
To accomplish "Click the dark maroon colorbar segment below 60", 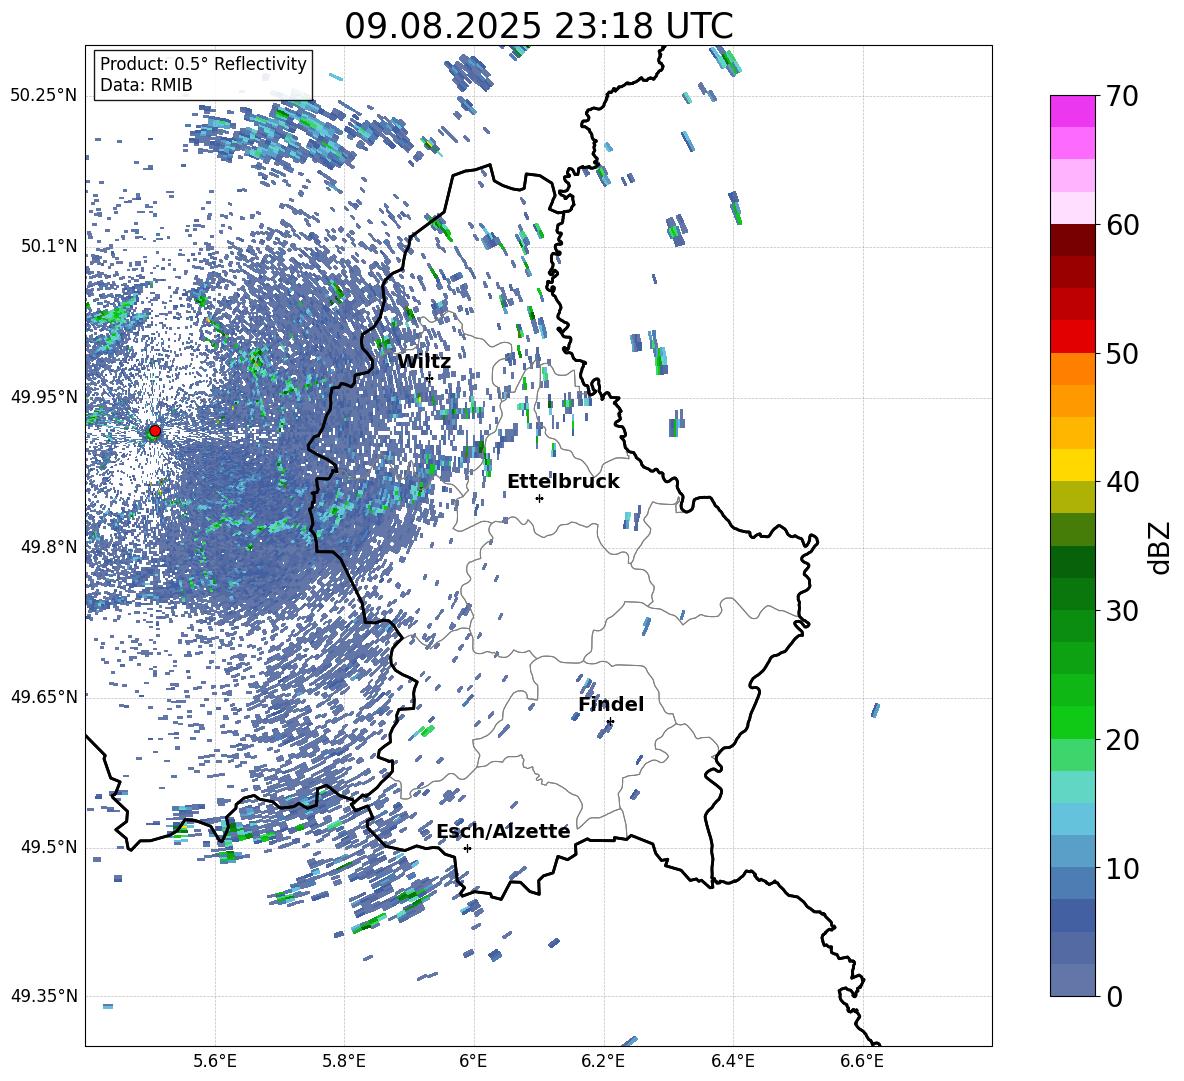I will (x=1073, y=240).
